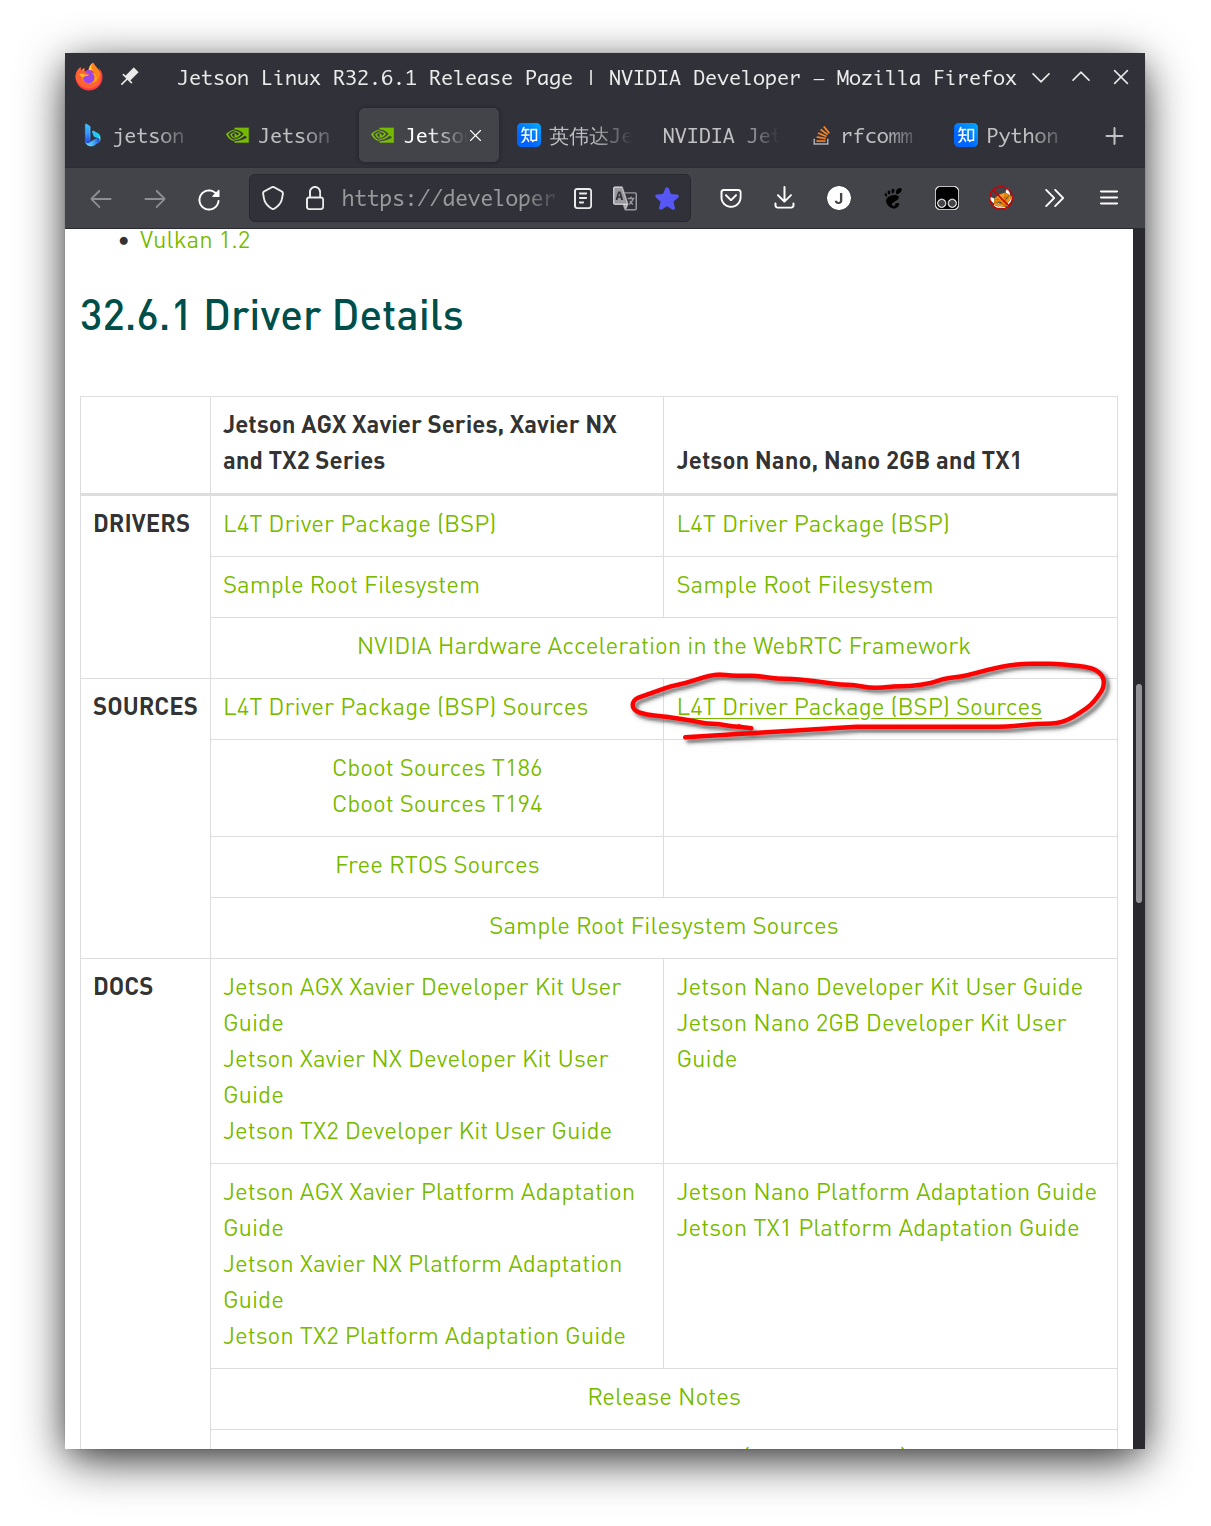The image size is (1211, 1526).
Task: Click the DRIVERS row label
Action: [142, 524]
